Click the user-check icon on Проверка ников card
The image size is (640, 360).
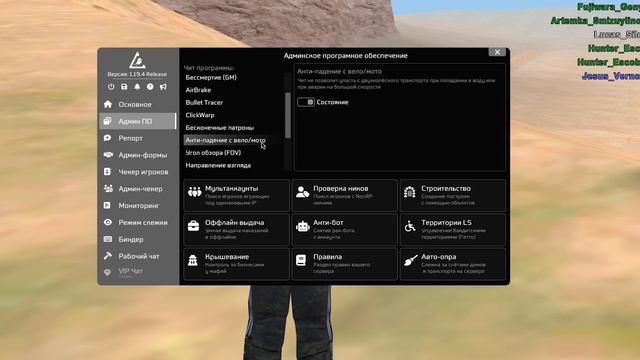(302, 191)
